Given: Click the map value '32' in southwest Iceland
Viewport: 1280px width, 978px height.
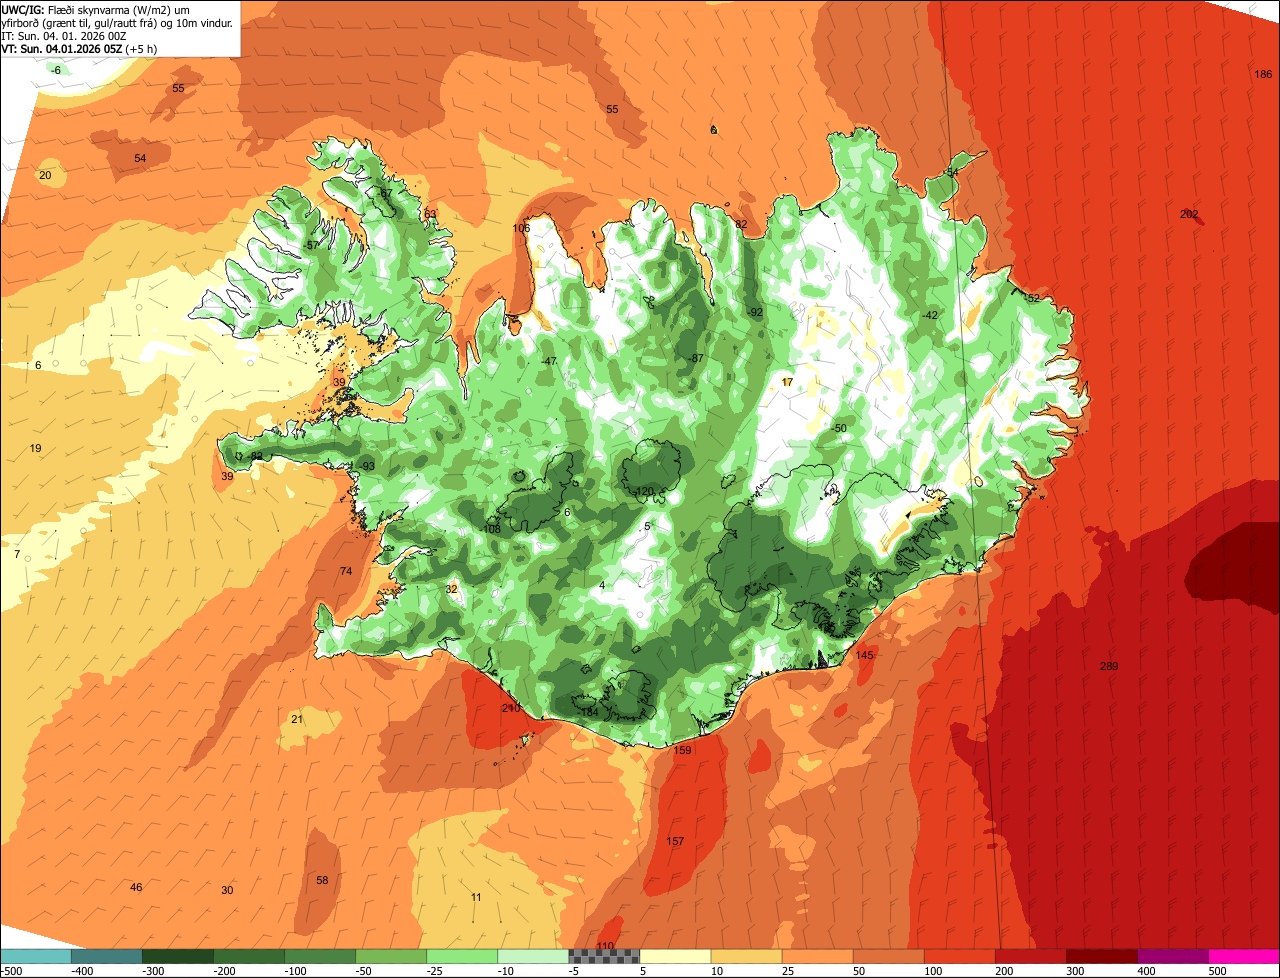Looking at the screenshot, I should [451, 590].
